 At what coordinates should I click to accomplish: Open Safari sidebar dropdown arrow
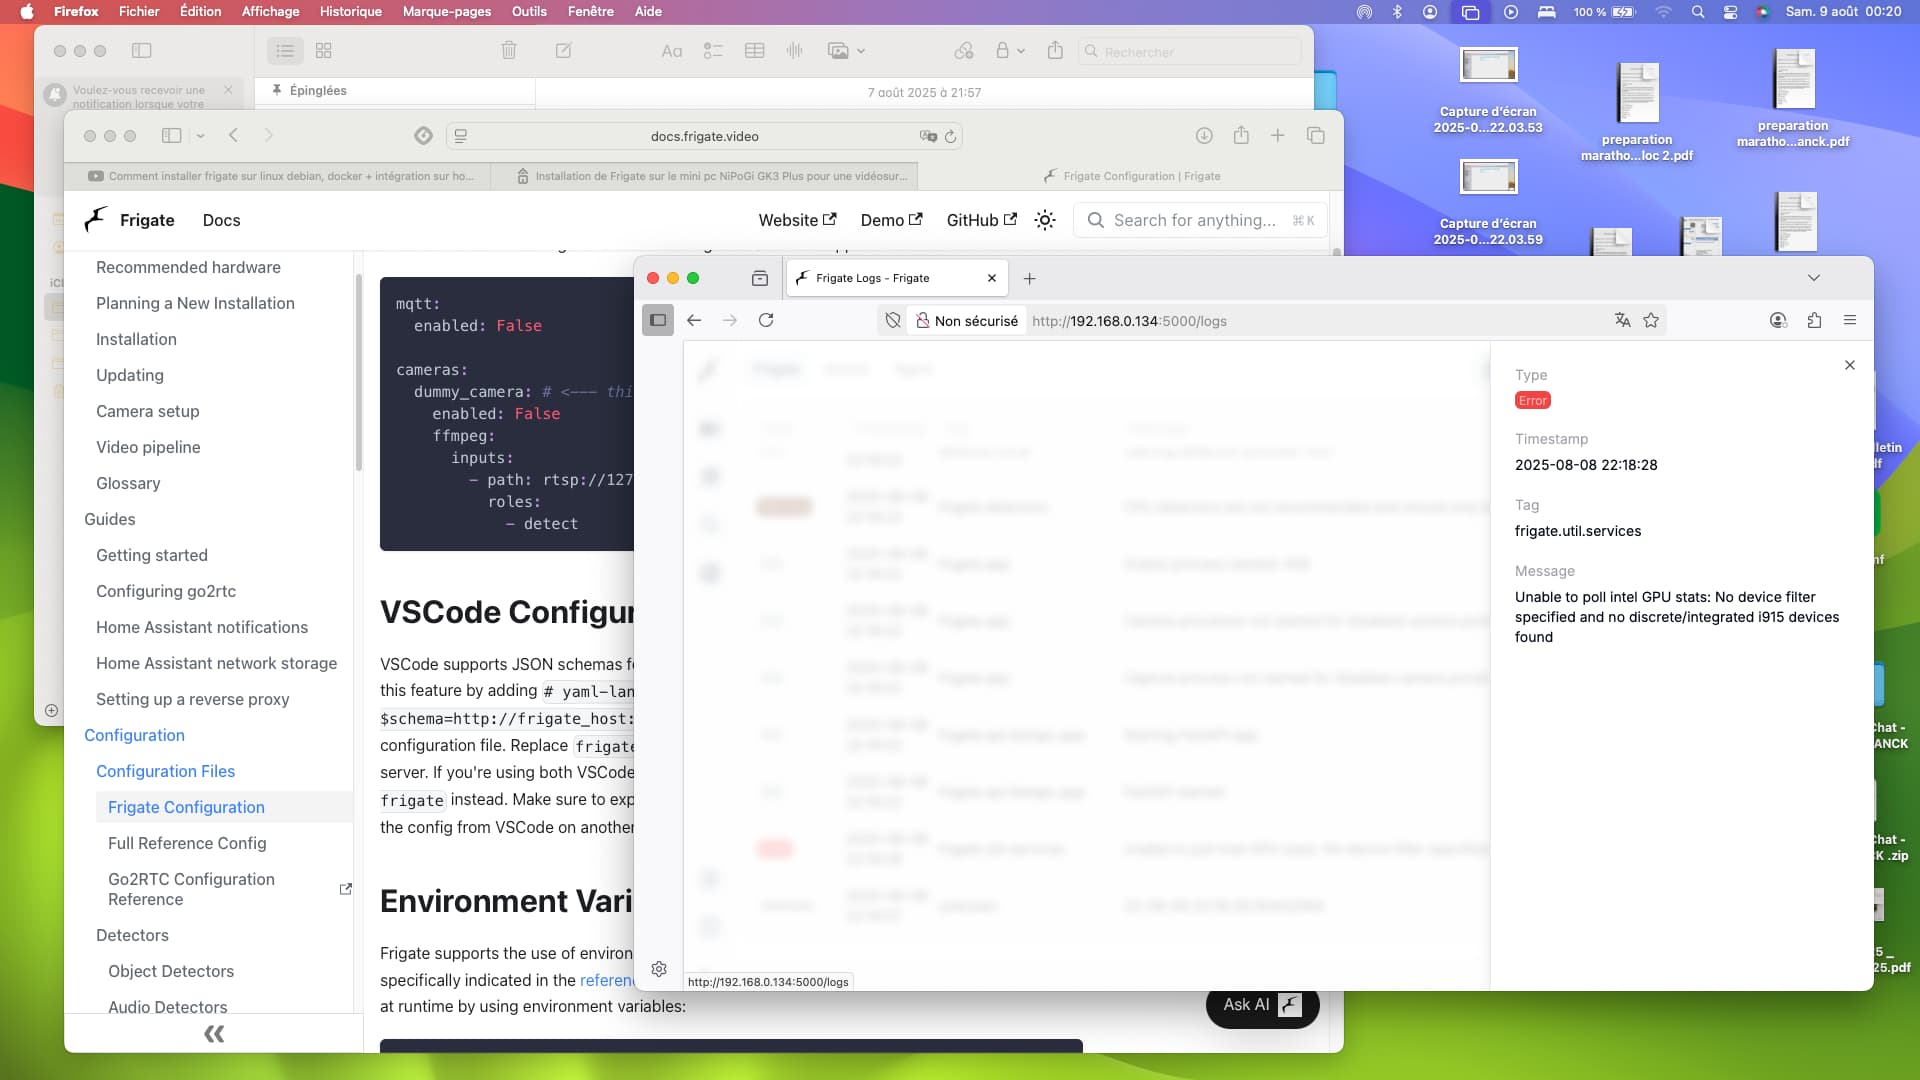201,136
